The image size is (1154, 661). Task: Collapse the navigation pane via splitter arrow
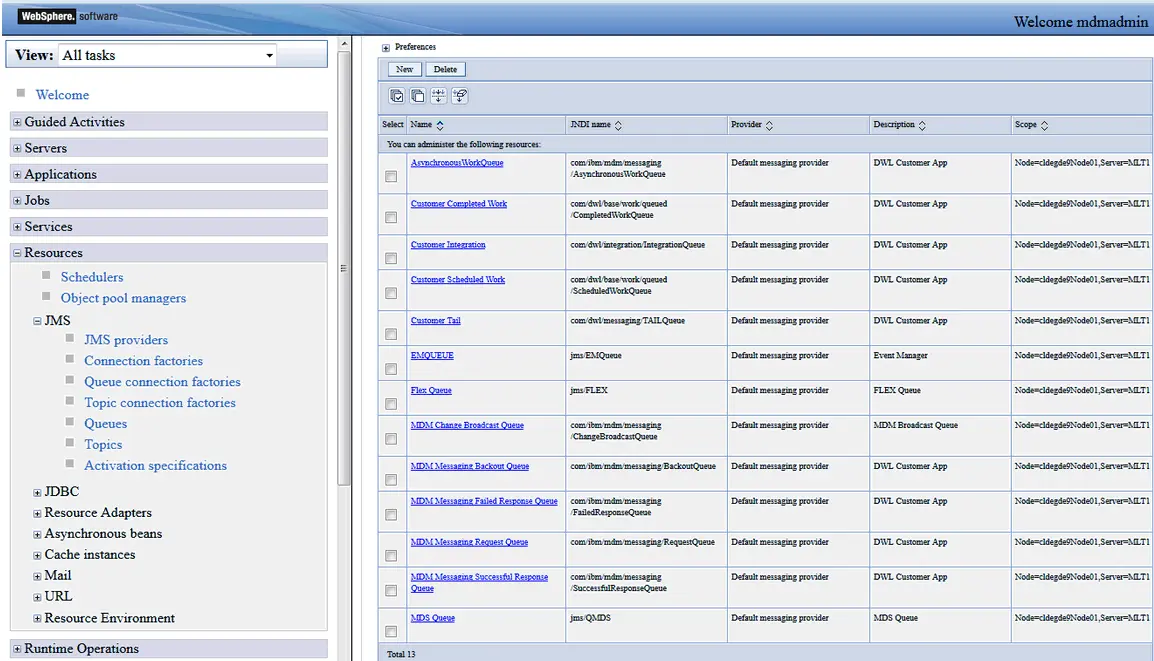pyautogui.click(x=343, y=269)
